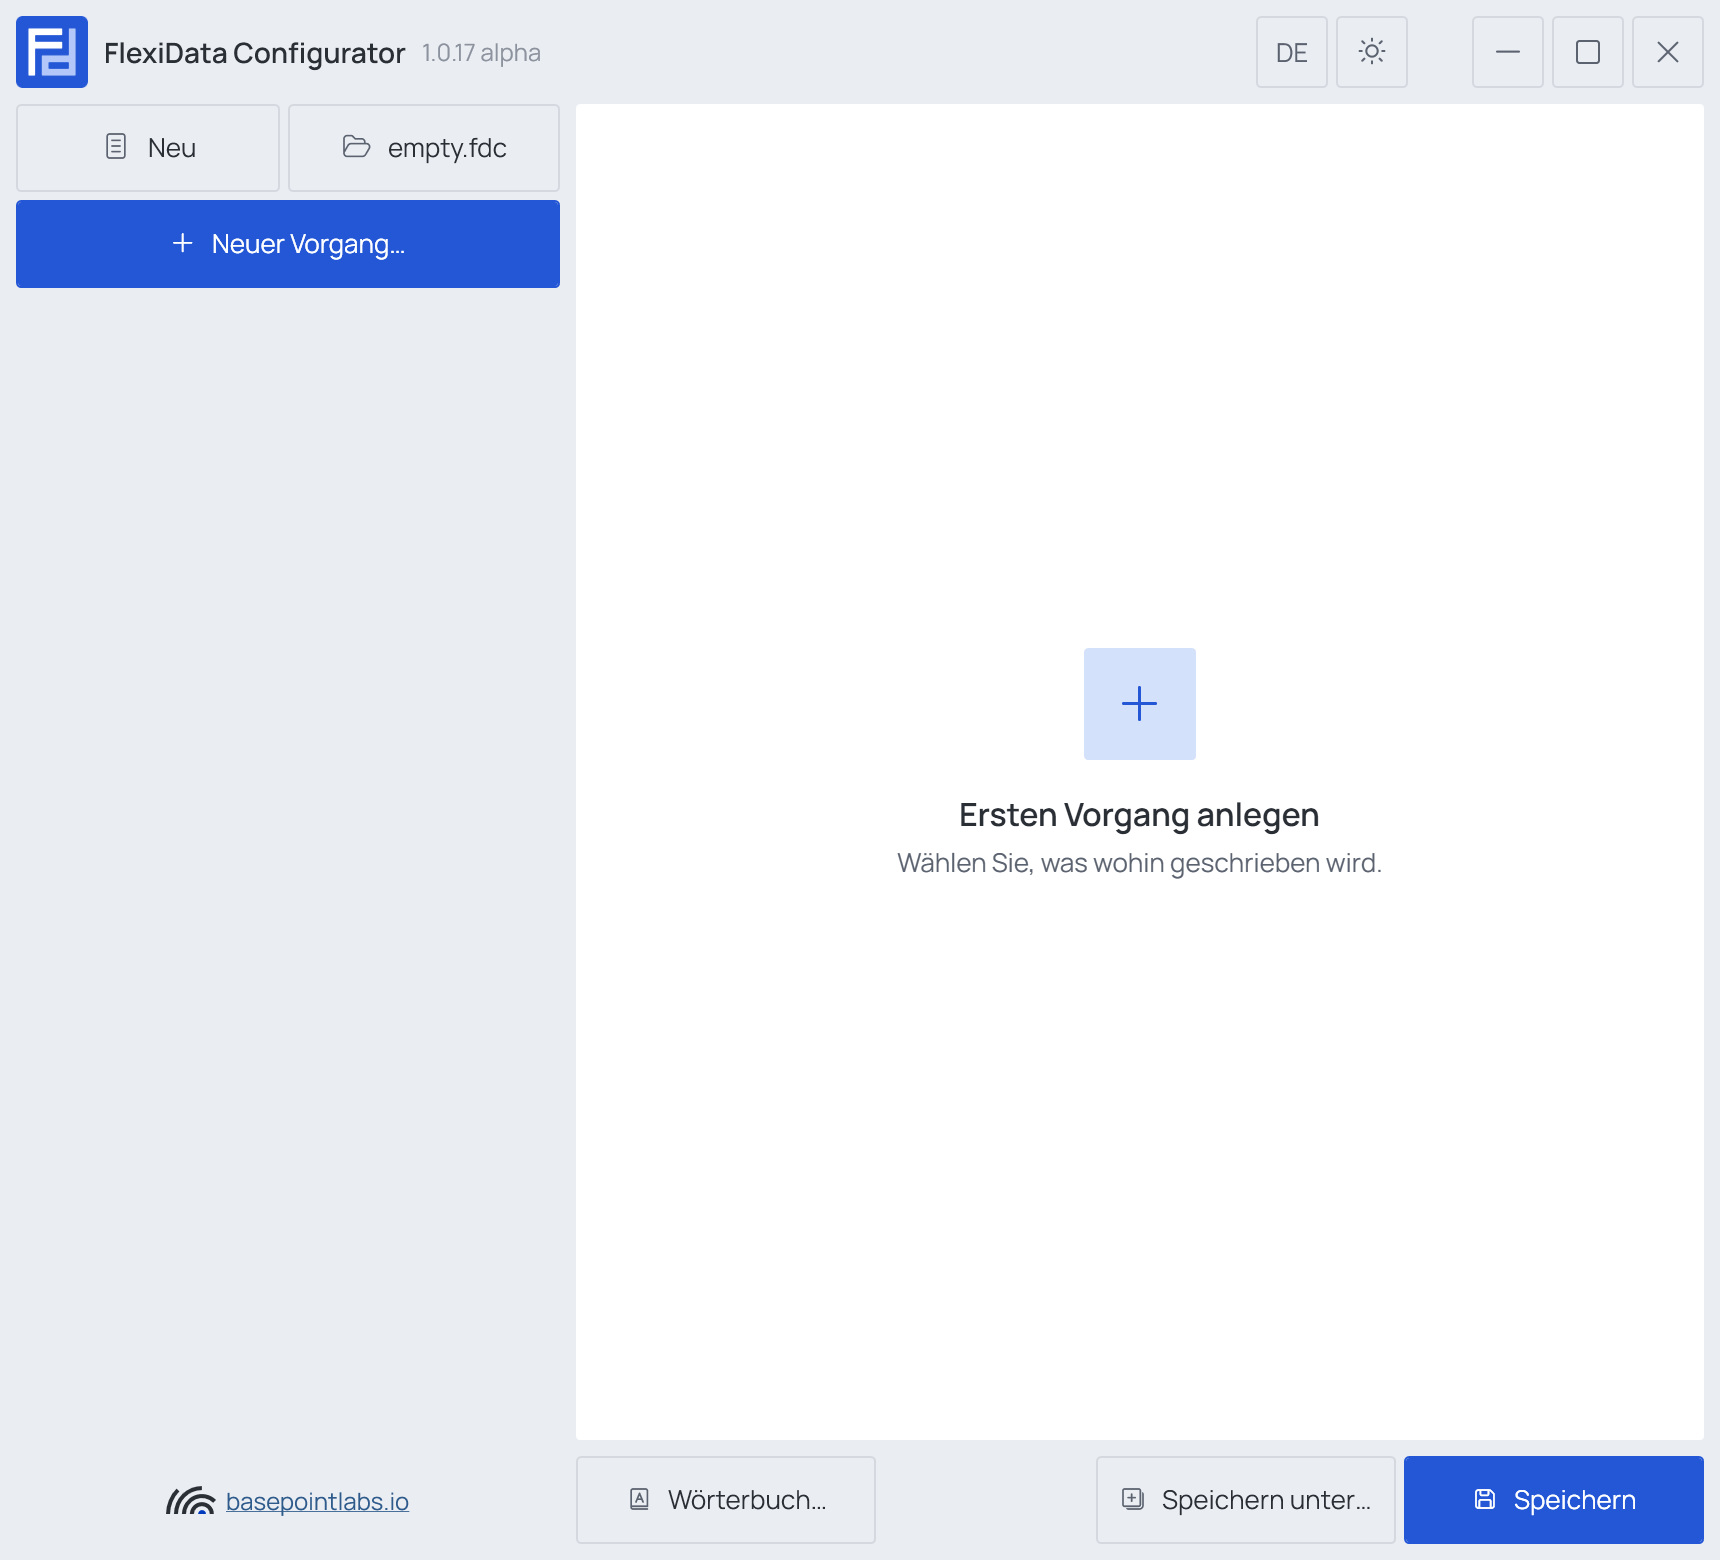Click the basepointlabs logo icon in footer
Screen dimensions: 1720x1560
point(190,1501)
